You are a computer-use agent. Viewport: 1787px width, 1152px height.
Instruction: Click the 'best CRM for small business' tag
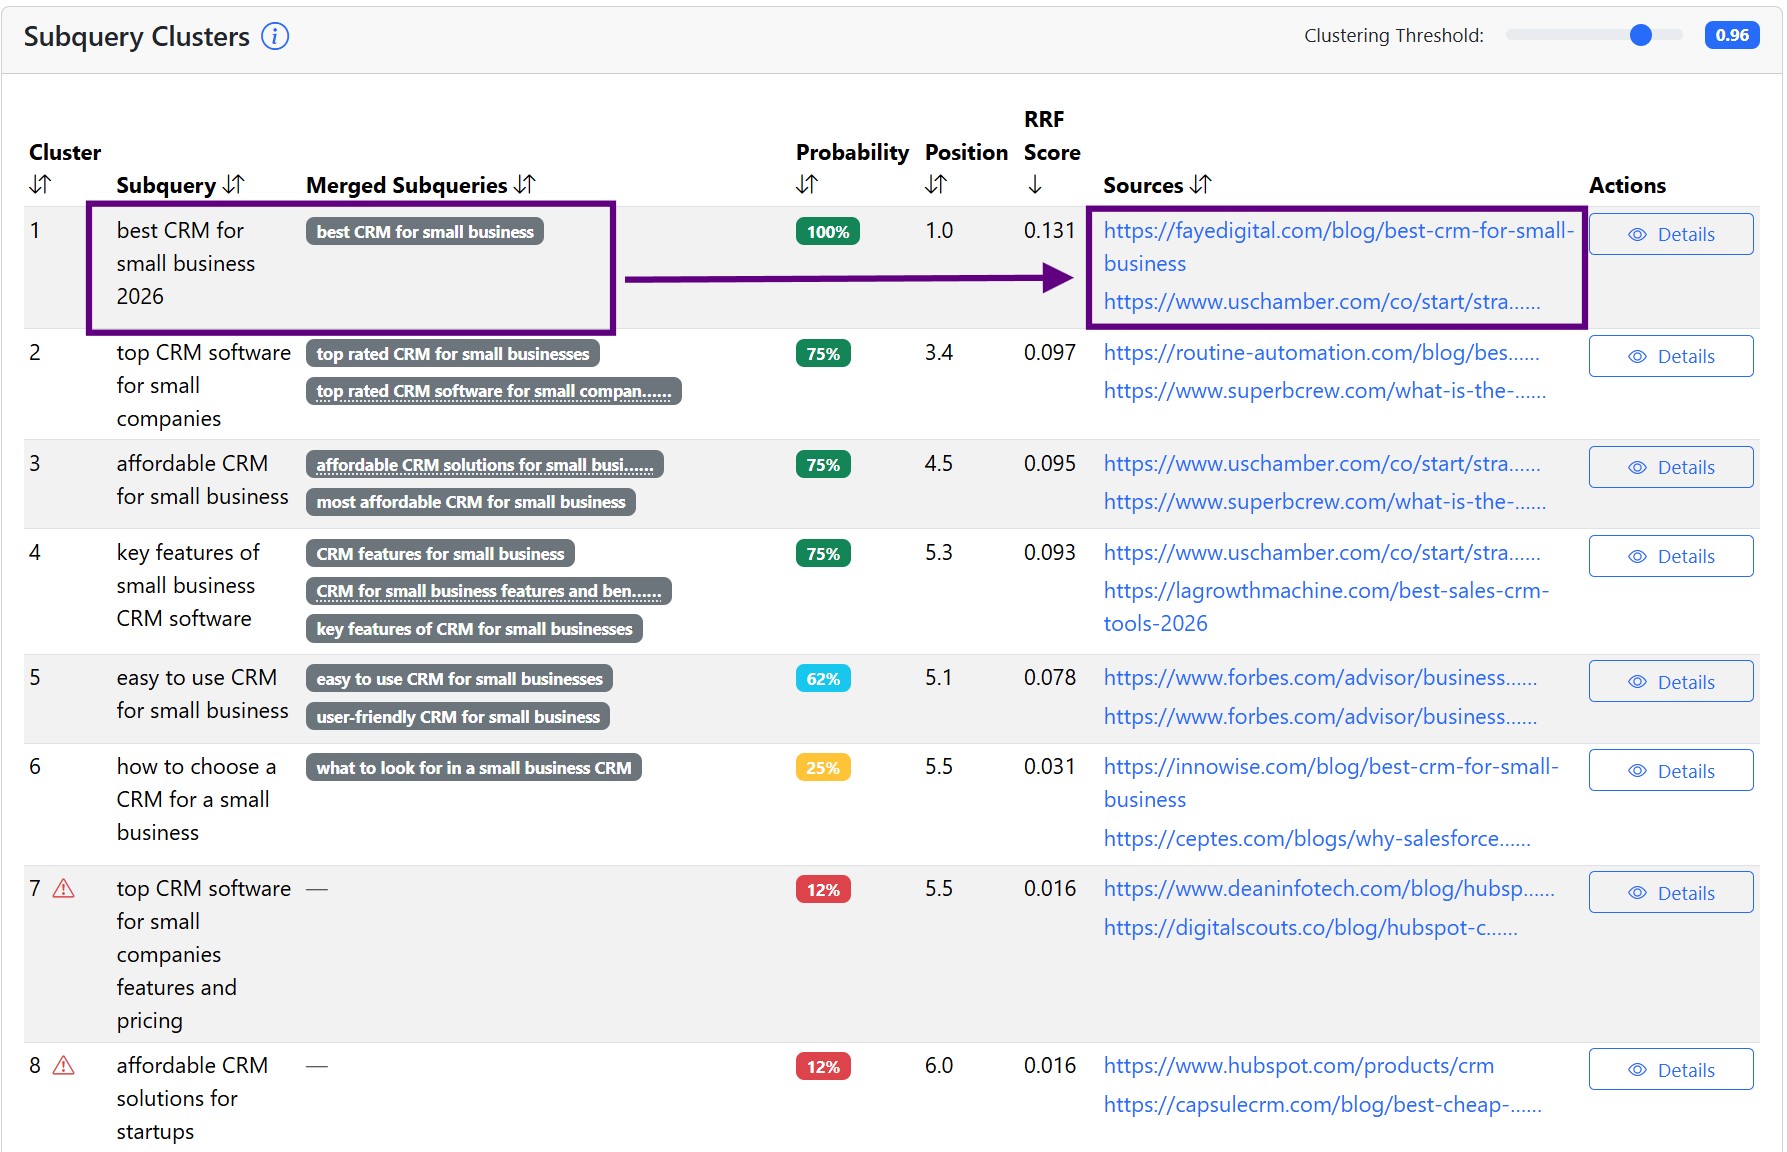425,232
